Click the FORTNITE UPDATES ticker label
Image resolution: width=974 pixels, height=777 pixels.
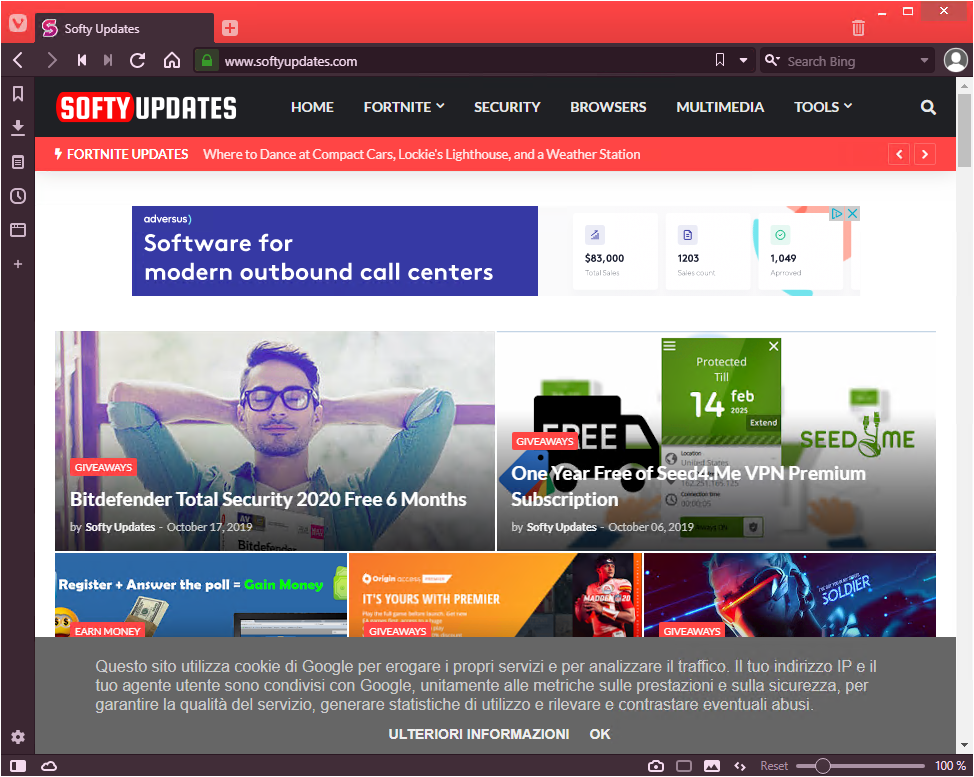click(x=122, y=154)
